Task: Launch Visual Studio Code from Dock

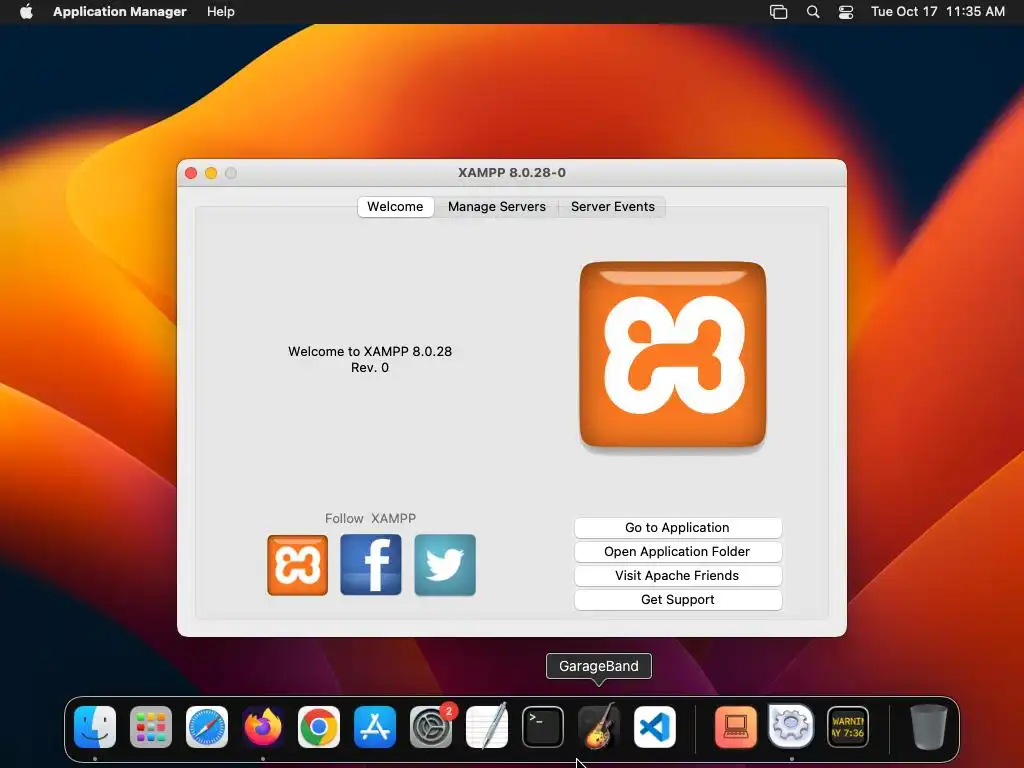Action: point(654,727)
